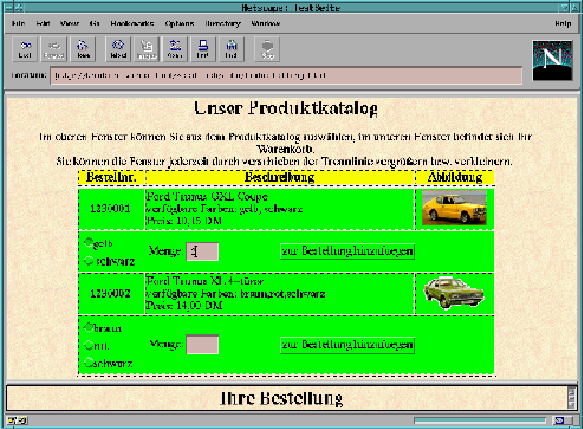This screenshot has height=429, width=583.
Task: Click the Forward toolbar button
Action: tap(54, 49)
